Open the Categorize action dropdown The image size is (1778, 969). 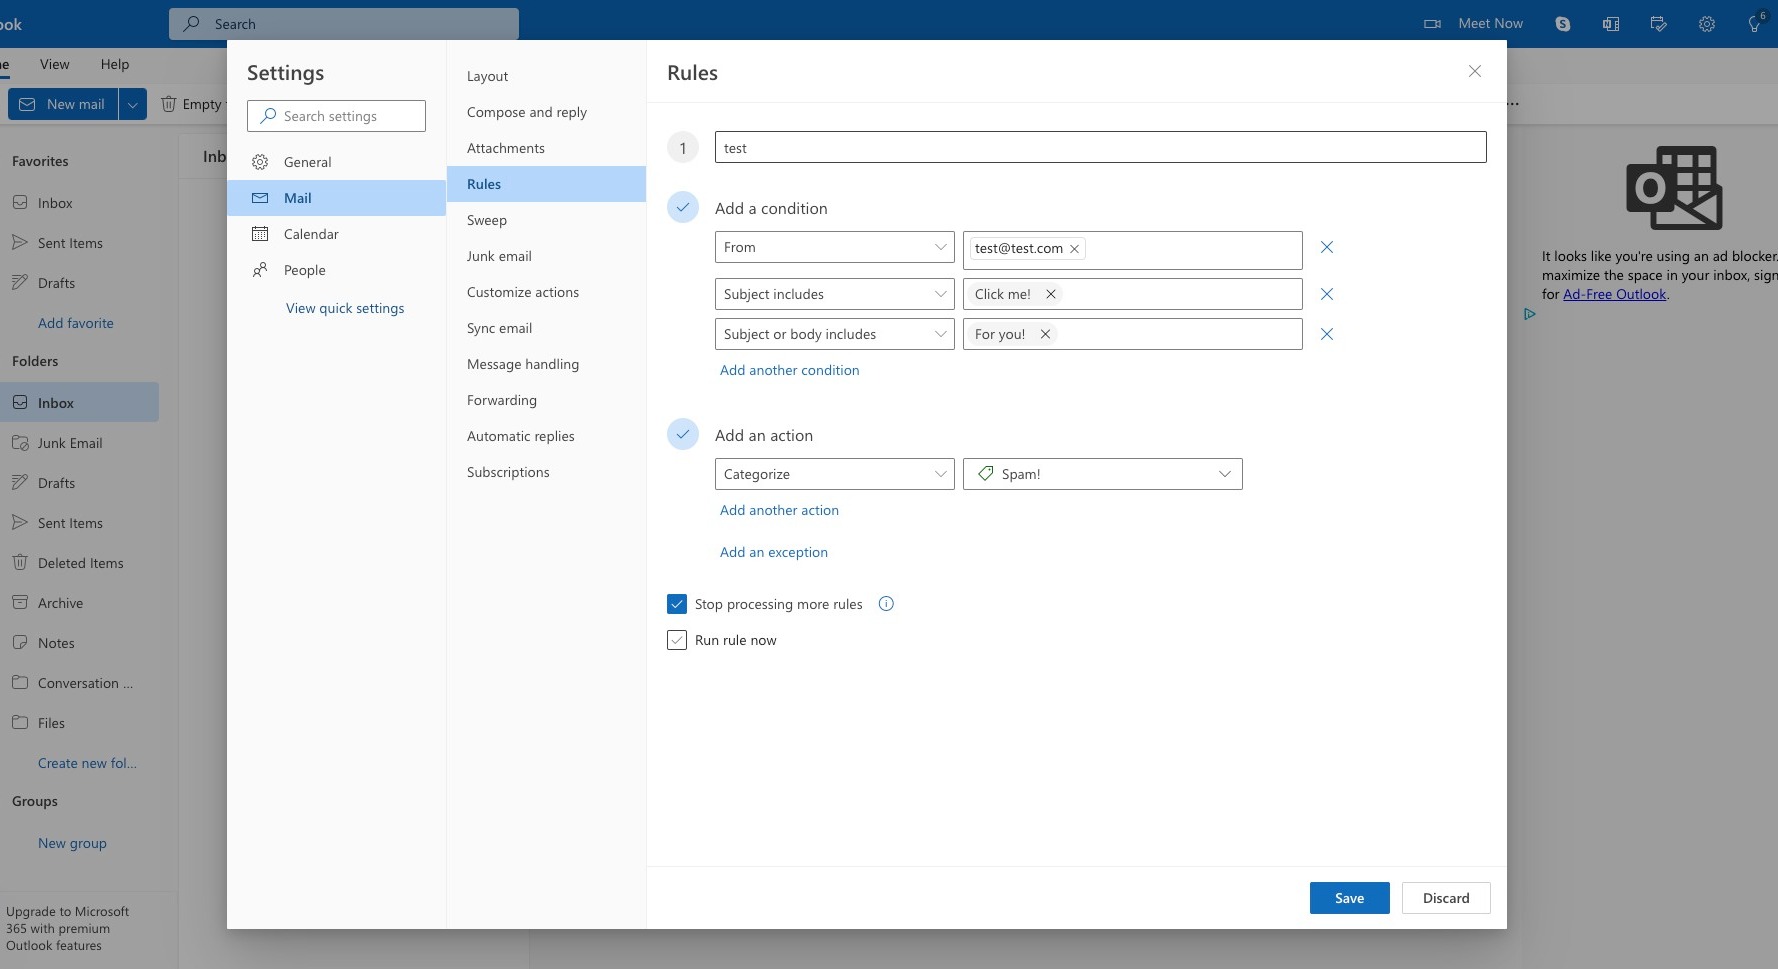[834, 474]
